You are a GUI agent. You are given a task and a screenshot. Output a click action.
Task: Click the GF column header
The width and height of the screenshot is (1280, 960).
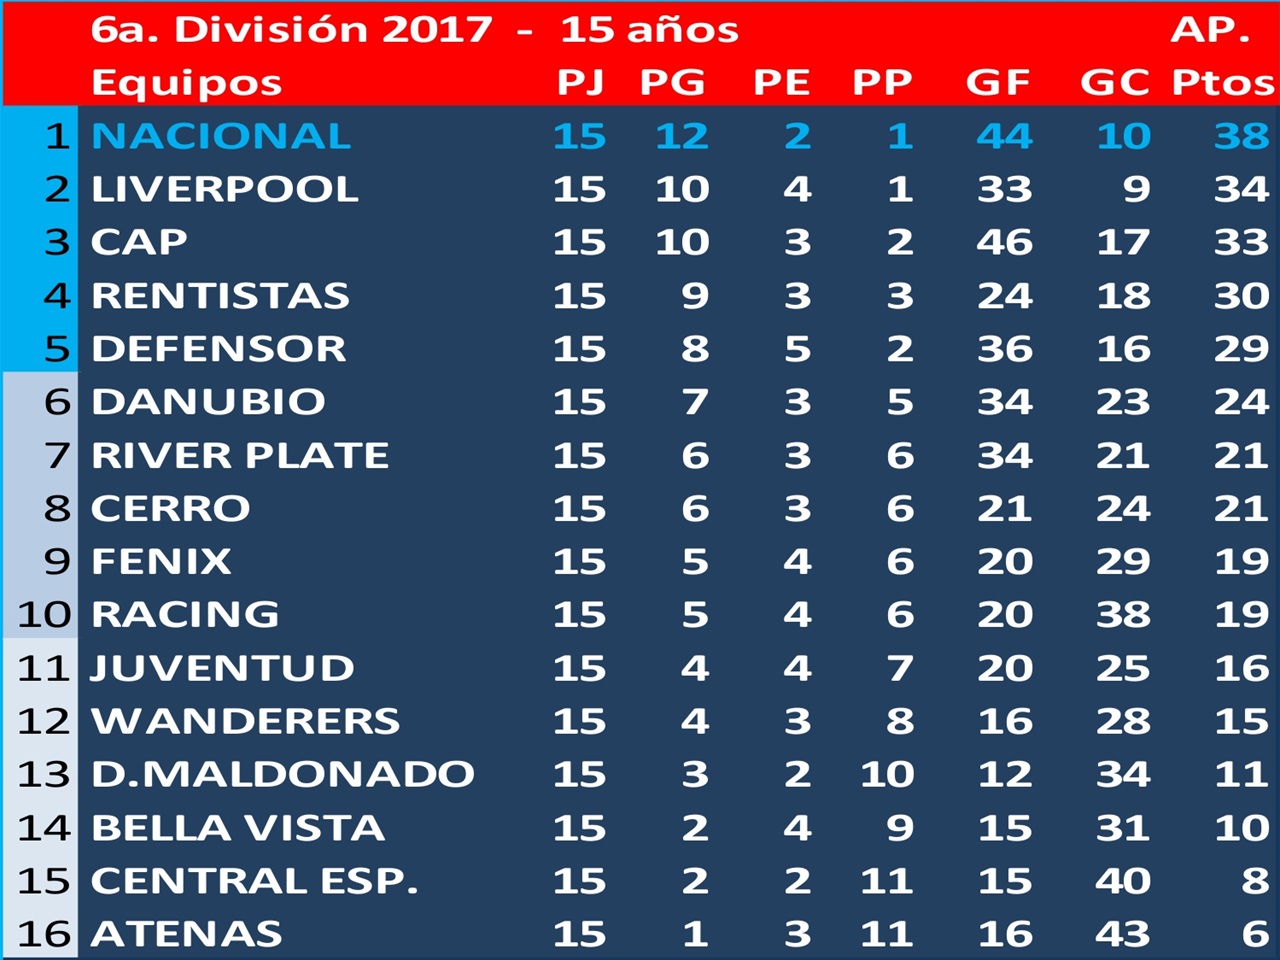997,82
